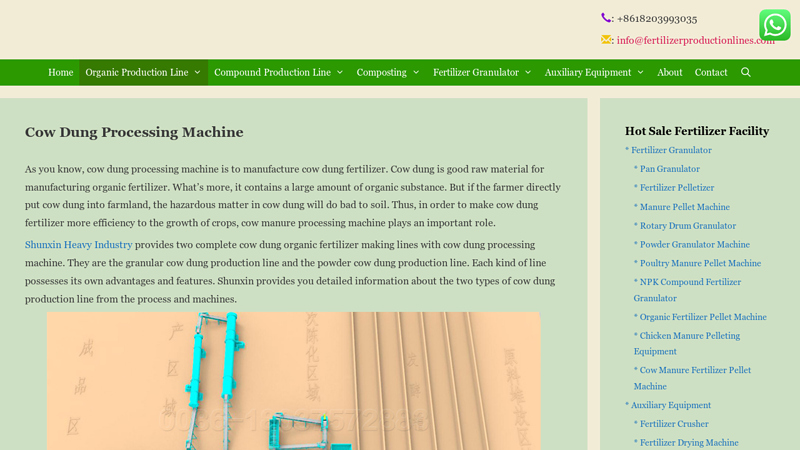Select Fertilizer Granulator in navigation bar
The height and width of the screenshot is (450, 800).
click(x=476, y=72)
